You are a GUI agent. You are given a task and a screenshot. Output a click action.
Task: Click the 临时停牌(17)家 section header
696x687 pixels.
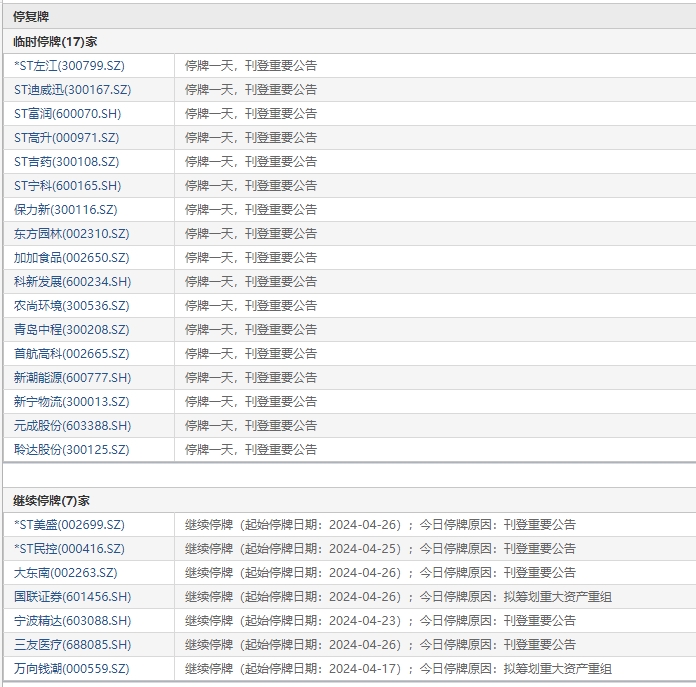click(55, 42)
